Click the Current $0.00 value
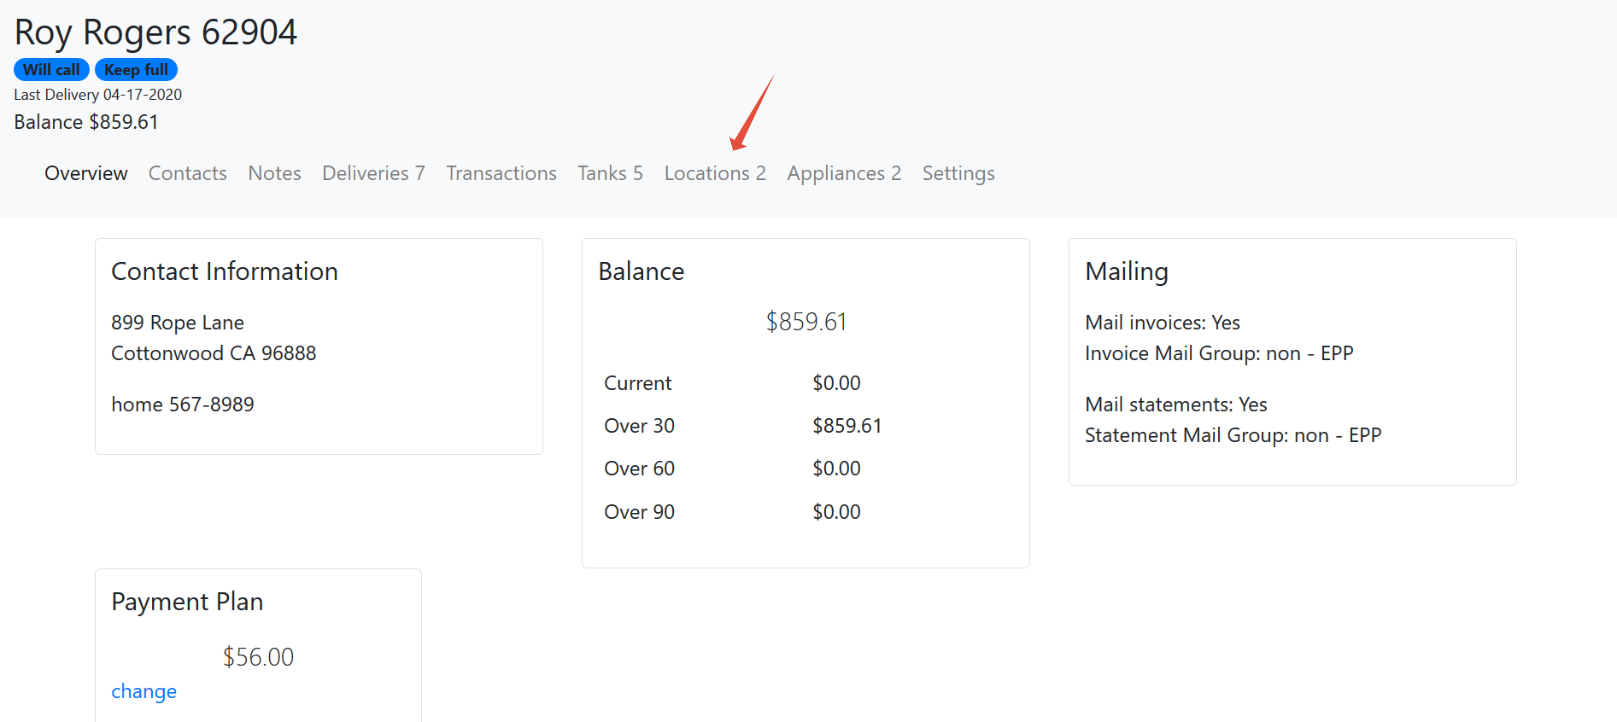This screenshot has width=1617, height=722. pos(837,383)
